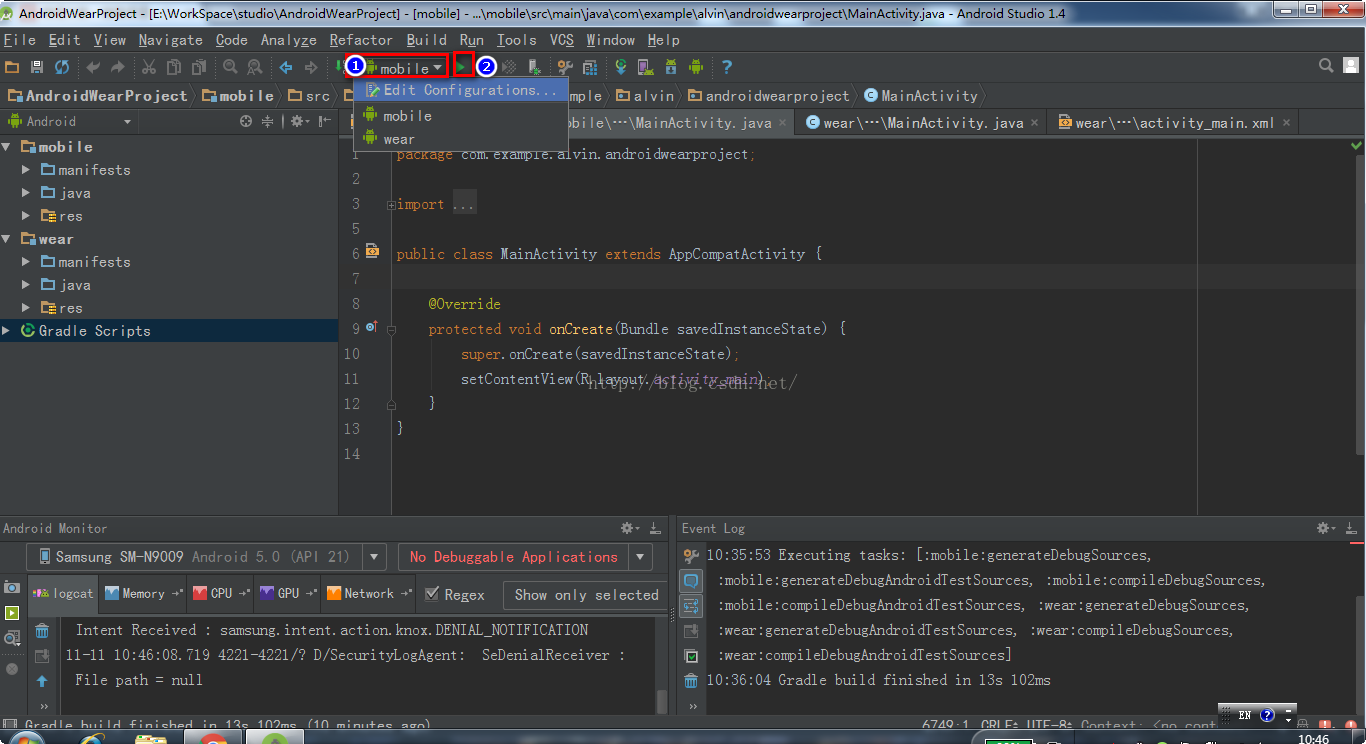The image size is (1366, 744).
Task: Click androidwearproject breadcrumb folder
Action: pos(767,96)
